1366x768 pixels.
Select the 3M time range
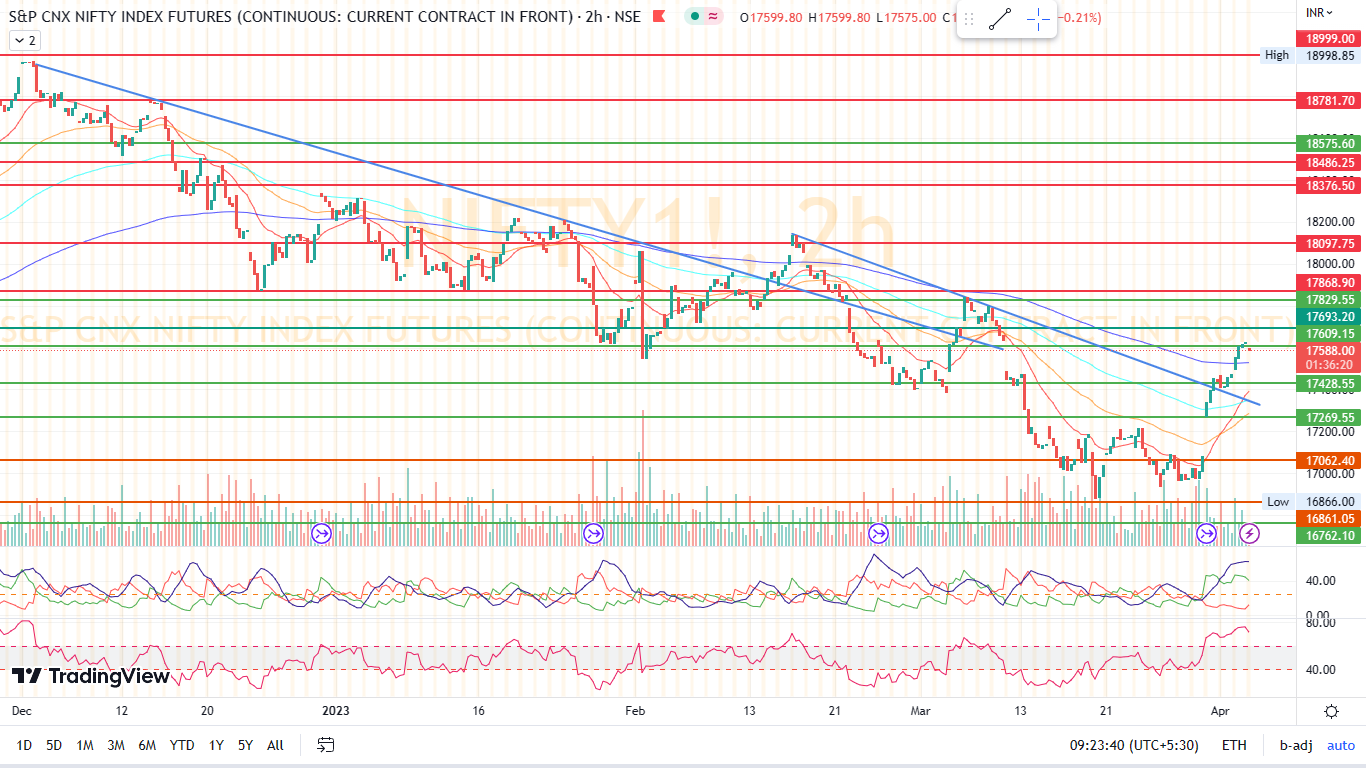click(116, 745)
